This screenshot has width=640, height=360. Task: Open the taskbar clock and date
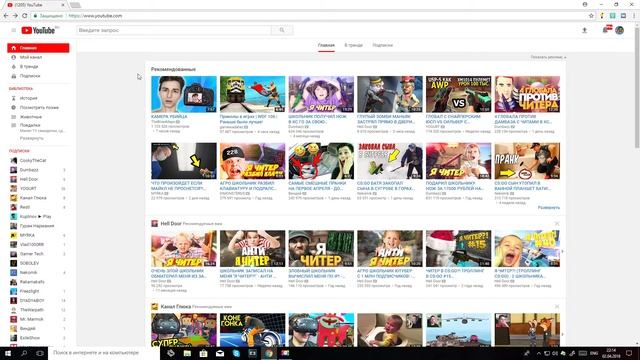click(x=611, y=353)
